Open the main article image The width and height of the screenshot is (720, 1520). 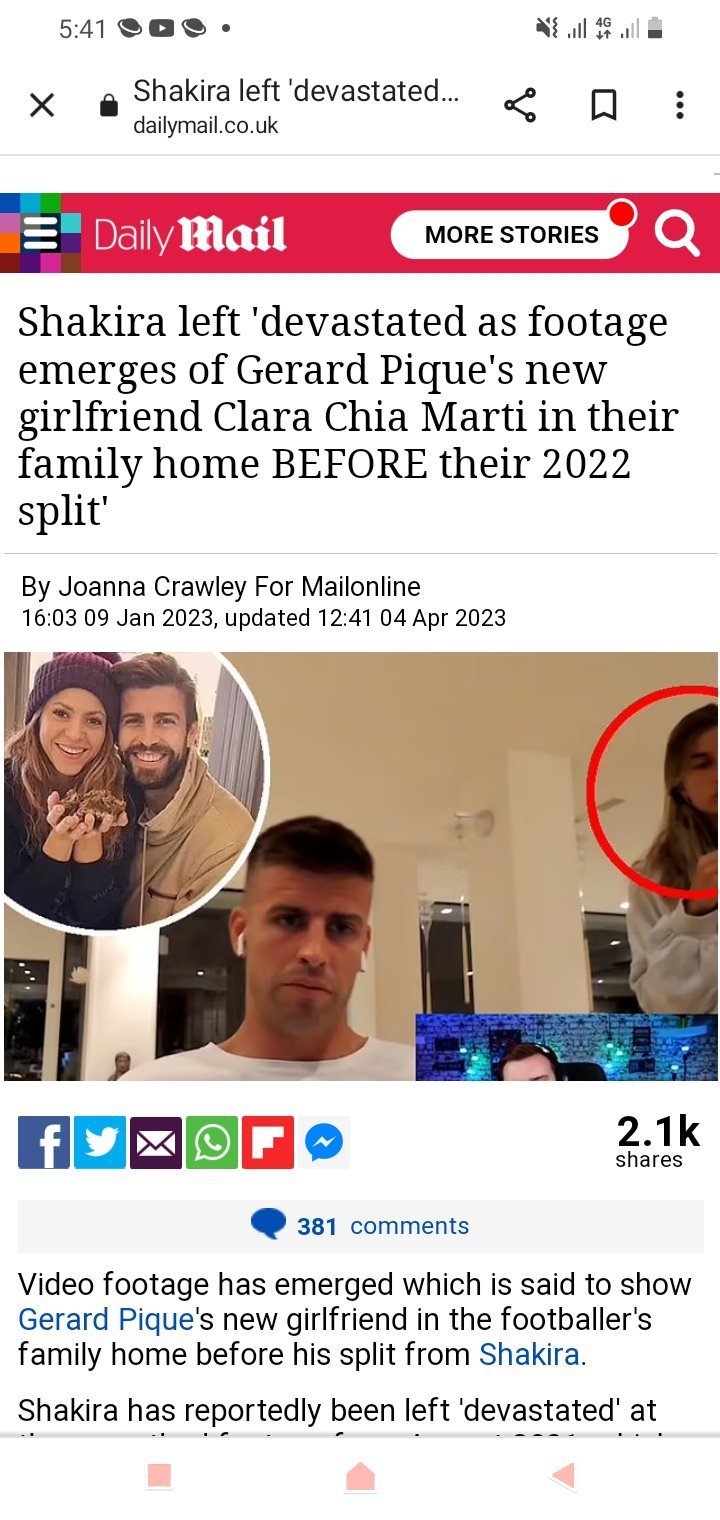(361, 866)
